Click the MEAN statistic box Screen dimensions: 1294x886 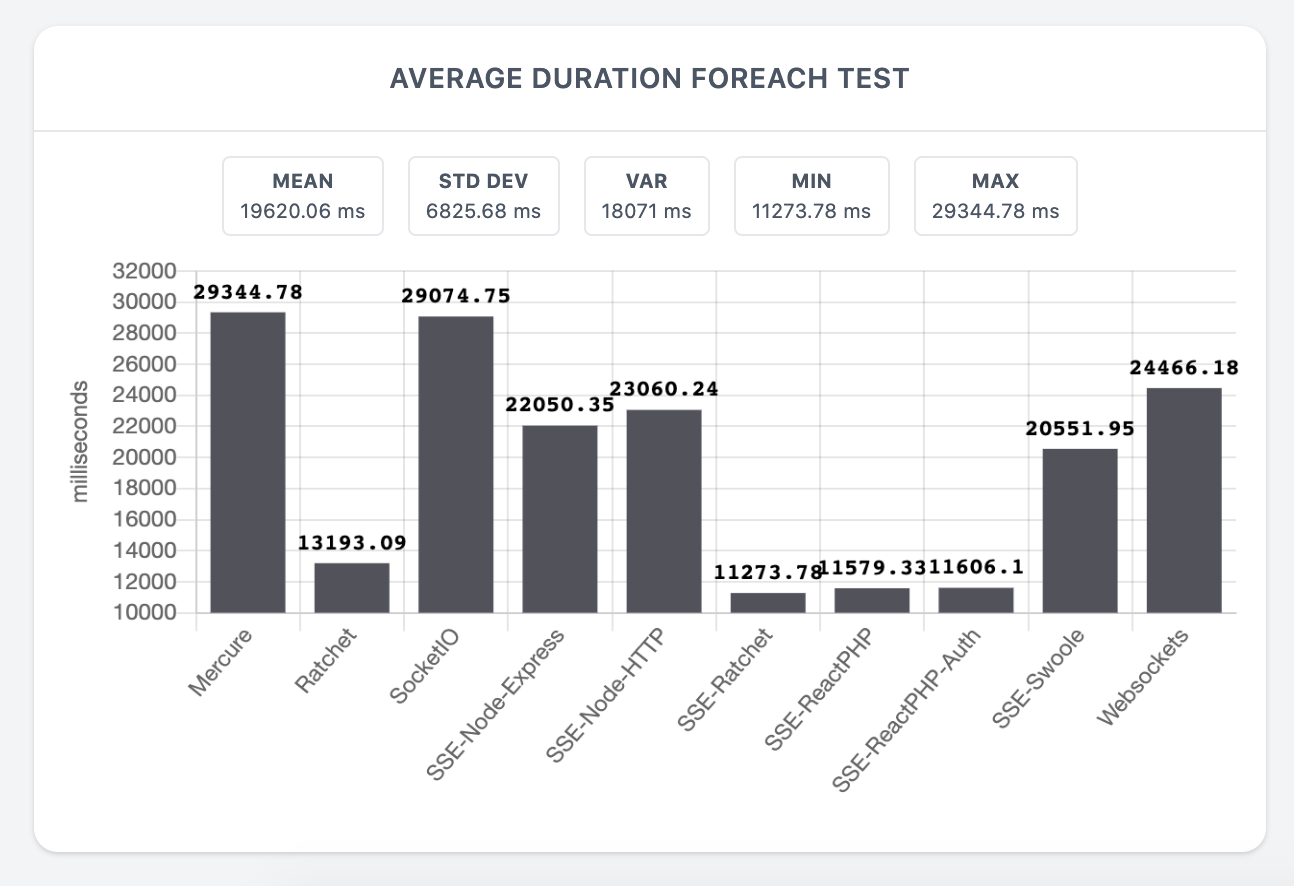tap(302, 196)
